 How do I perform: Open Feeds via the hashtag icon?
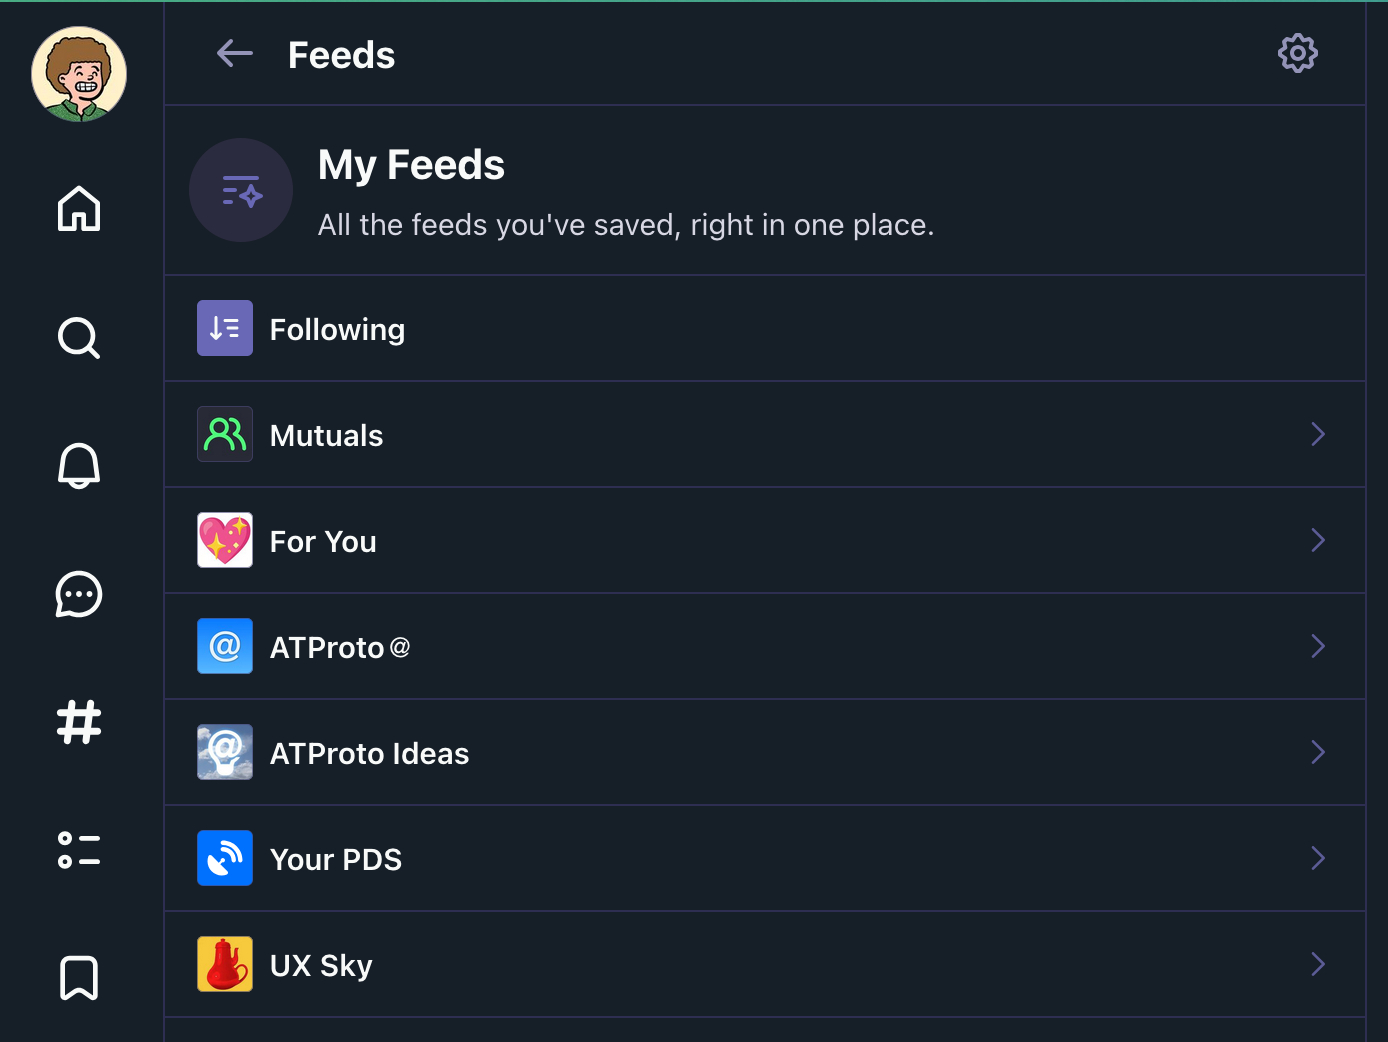(x=79, y=722)
